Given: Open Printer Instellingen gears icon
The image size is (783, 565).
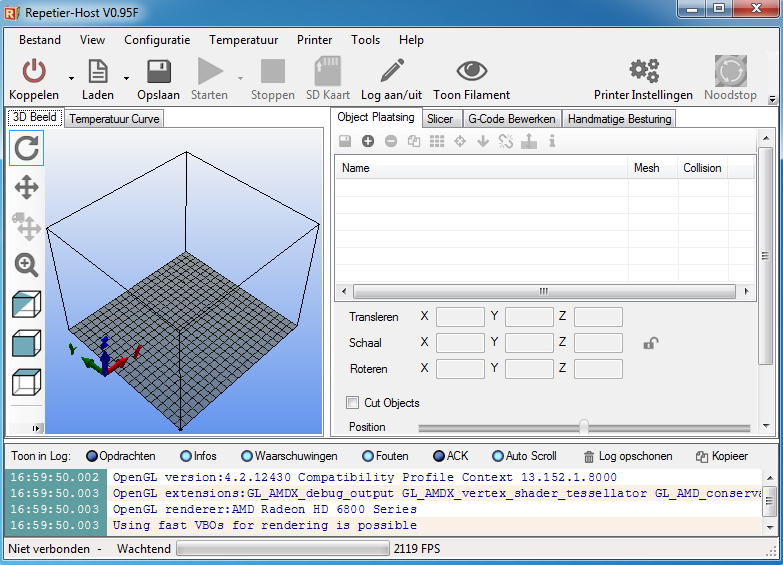Looking at the screenshot, I should (x=644, y=71).
